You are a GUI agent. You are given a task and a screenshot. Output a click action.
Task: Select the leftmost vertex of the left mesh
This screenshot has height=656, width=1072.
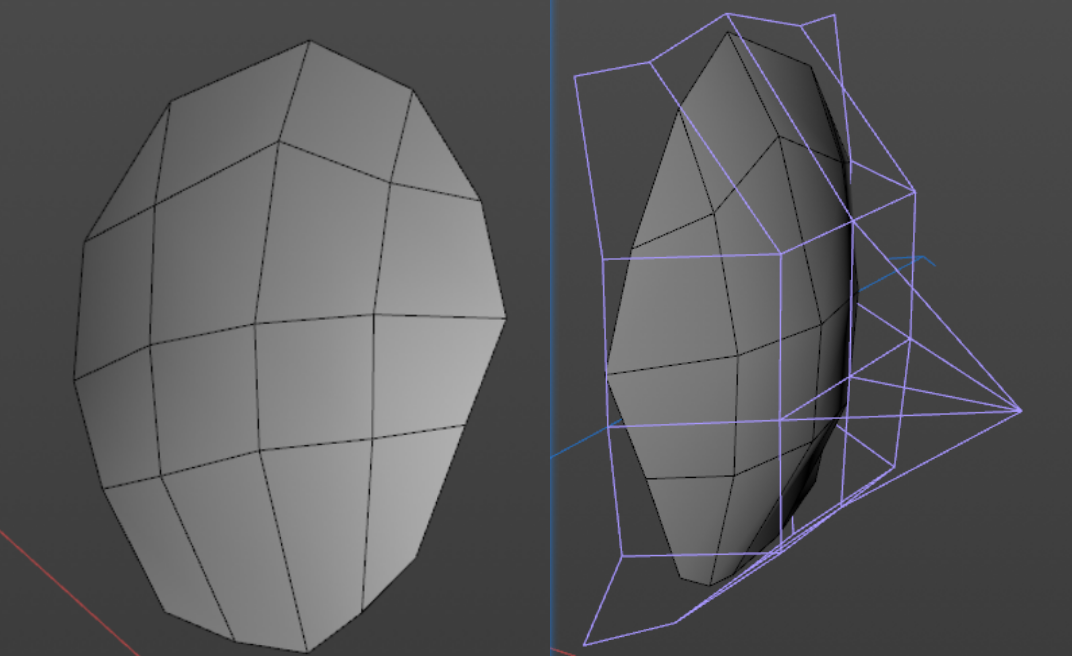74,378
